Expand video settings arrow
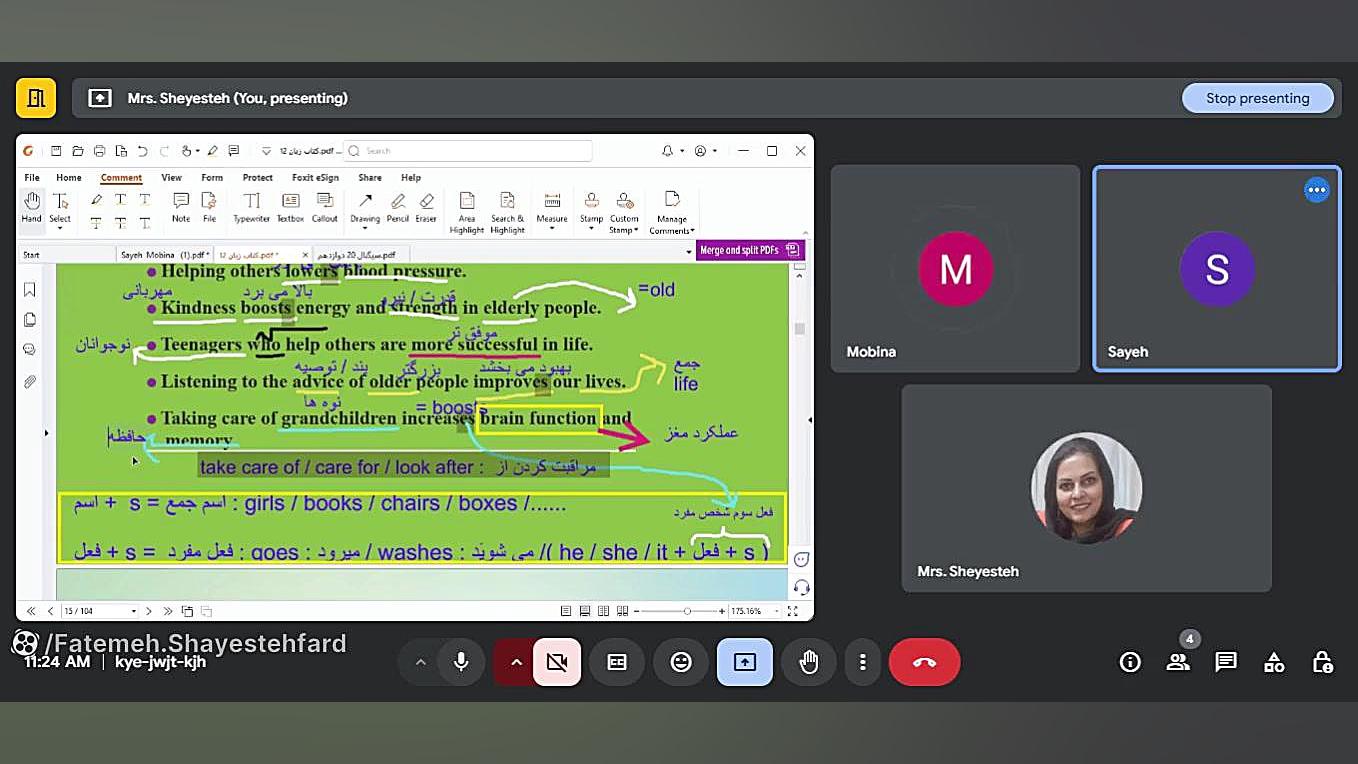The width and height of the screenshot is (1358, 764). 516,662
